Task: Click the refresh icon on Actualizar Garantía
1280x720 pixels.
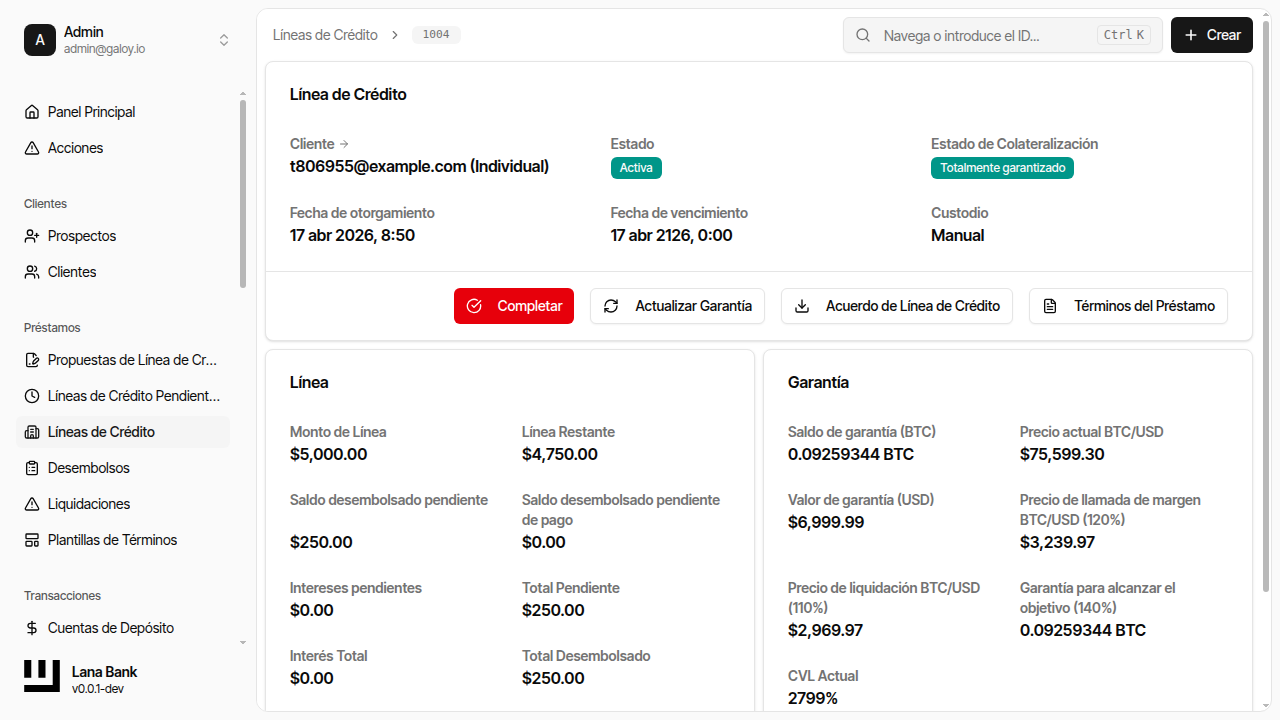Action: (x=611, y=306)
